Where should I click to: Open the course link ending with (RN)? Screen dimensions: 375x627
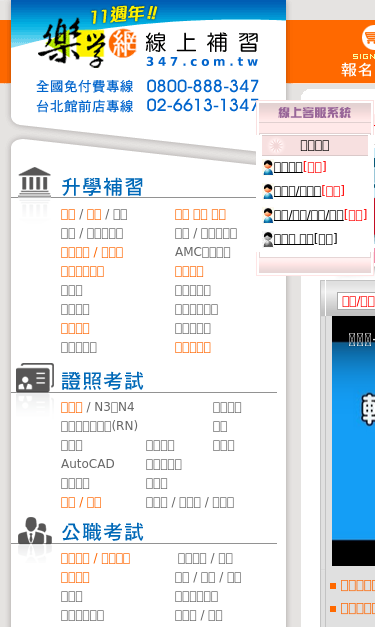pyautogui.click(x=99, y=426)
